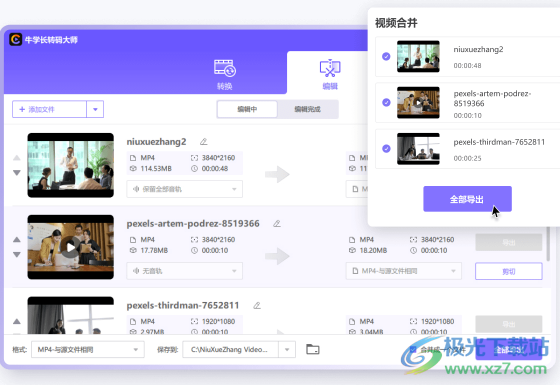Uncheck pexels-thirdman-7652811 in merge panel

point(386,149)
